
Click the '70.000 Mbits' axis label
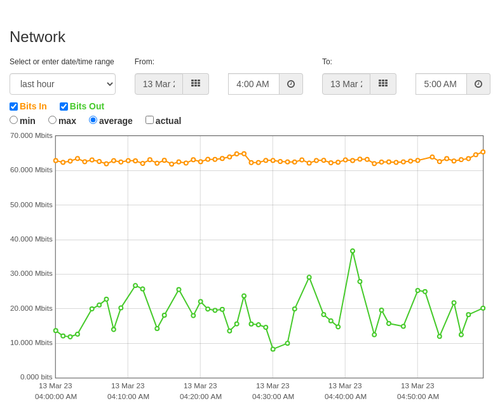click(x=31, y=136)
